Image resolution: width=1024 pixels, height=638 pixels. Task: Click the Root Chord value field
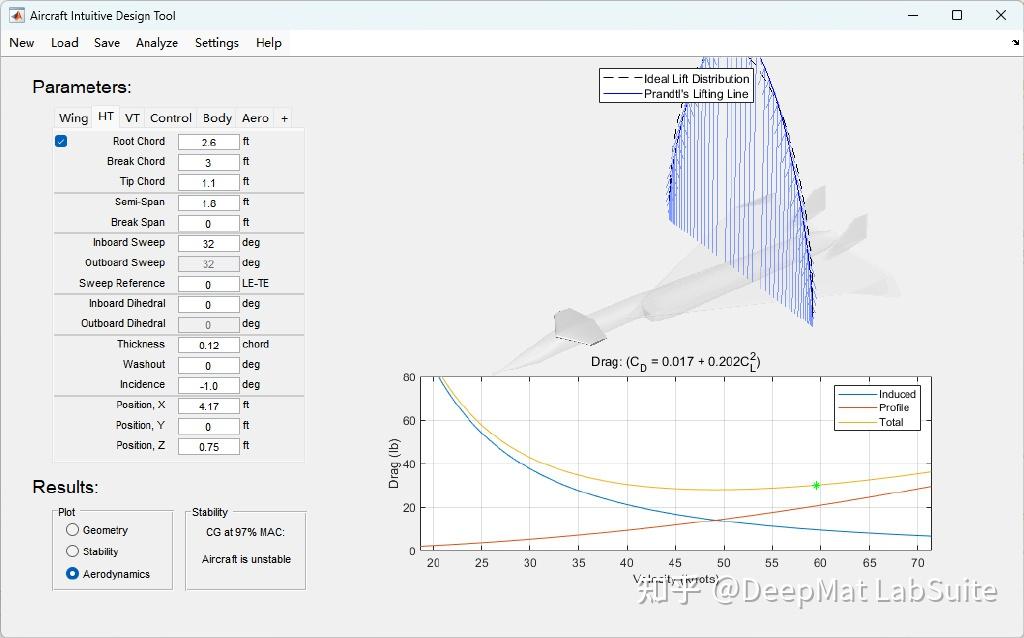[208, 141]
